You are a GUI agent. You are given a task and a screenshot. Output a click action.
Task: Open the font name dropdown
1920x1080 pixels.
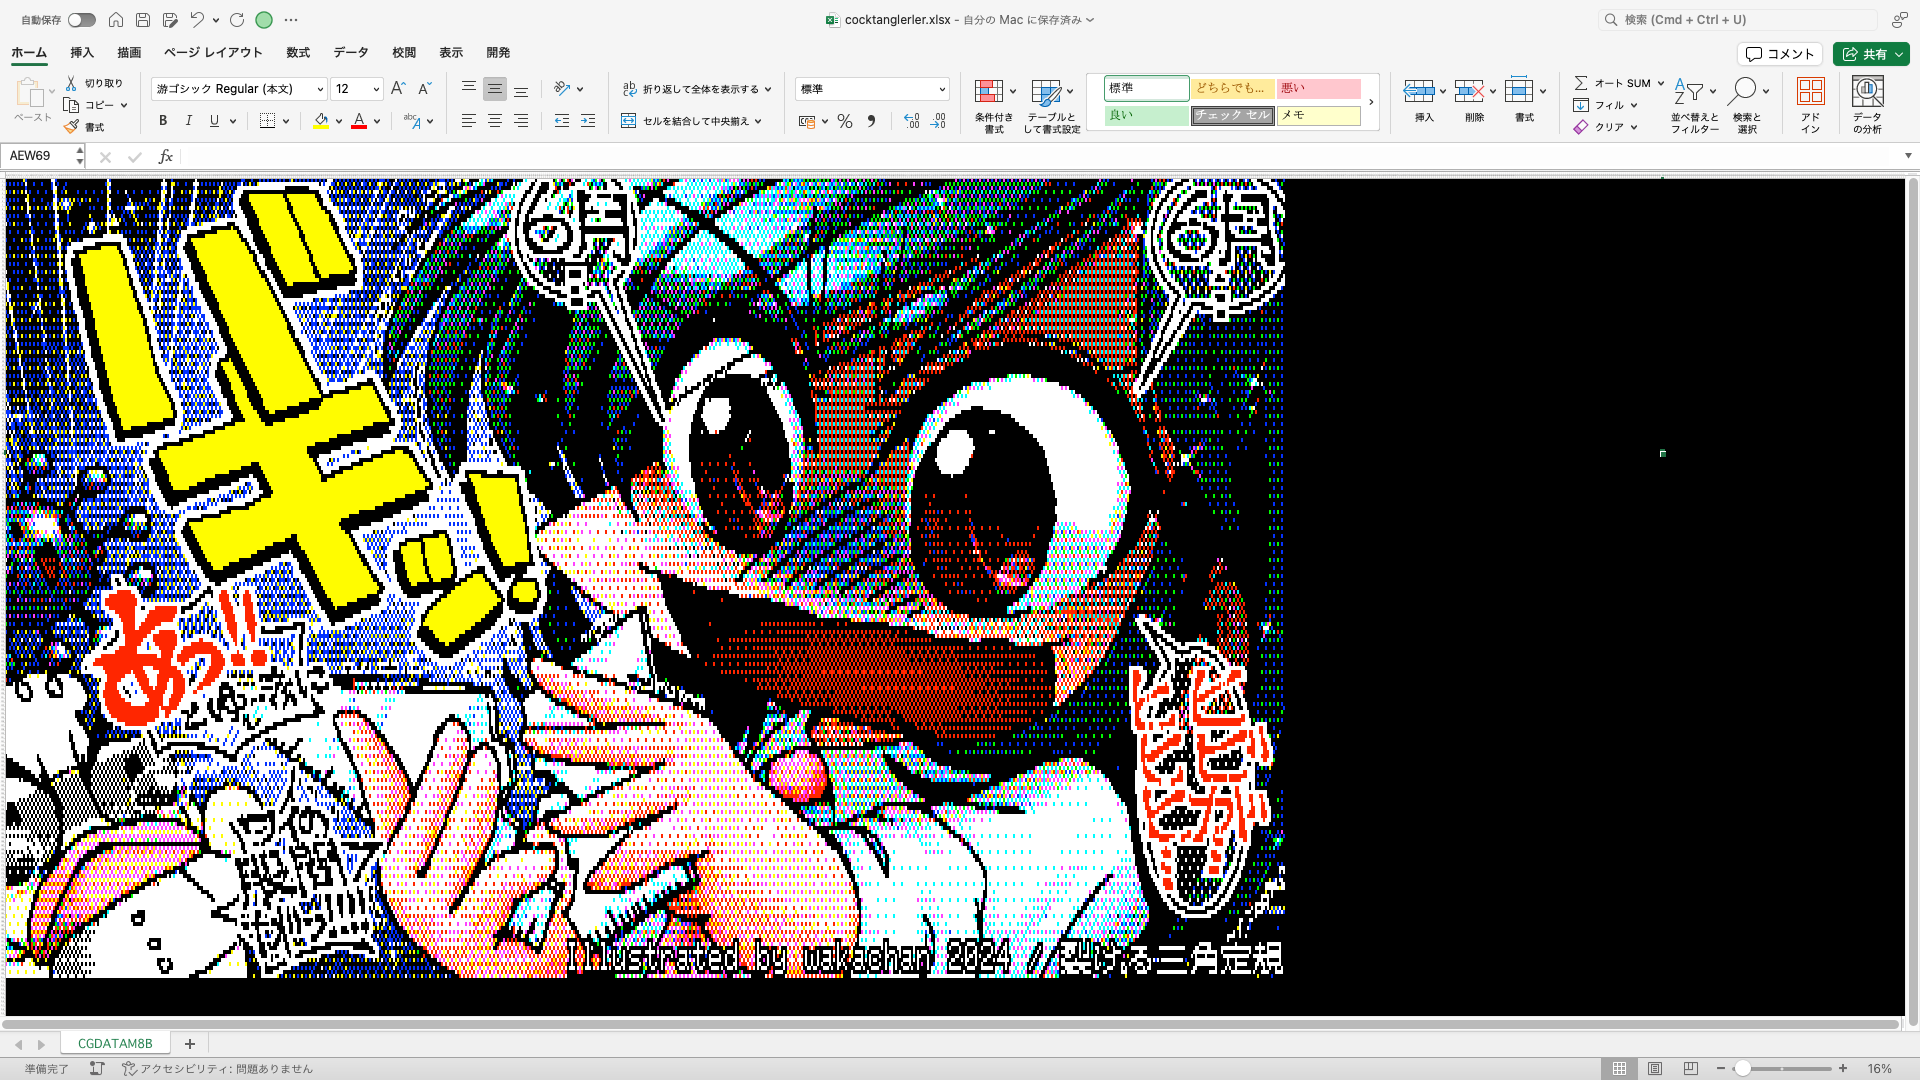(320, 89)
